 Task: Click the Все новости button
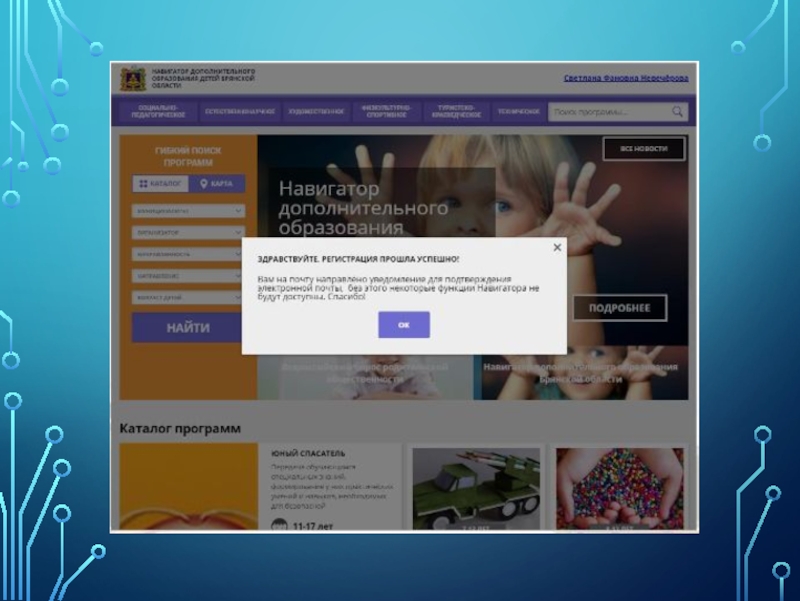(644, 149)
